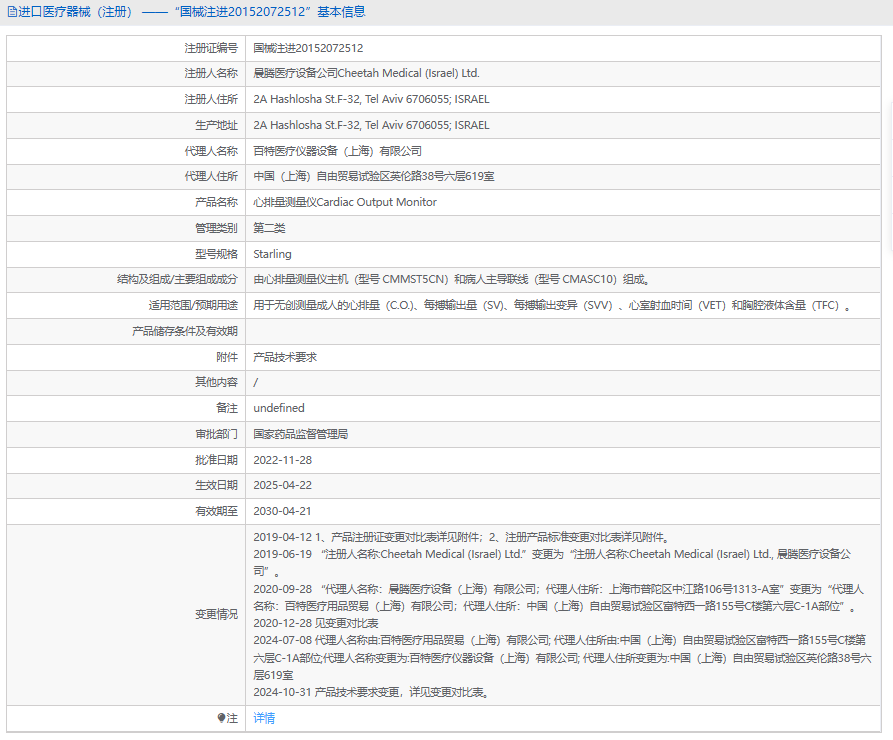The image size is (893, 740).
Task: Click the 备注 value undefined
Action: [279, 408]
